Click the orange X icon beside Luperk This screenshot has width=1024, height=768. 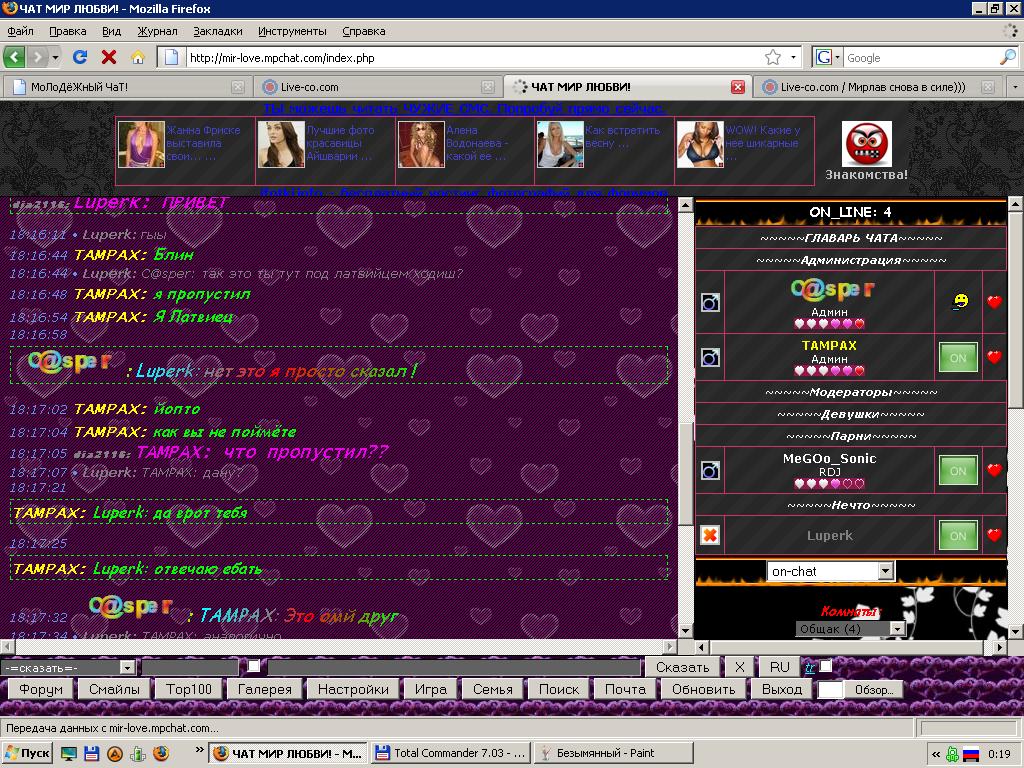pos(710,535)
